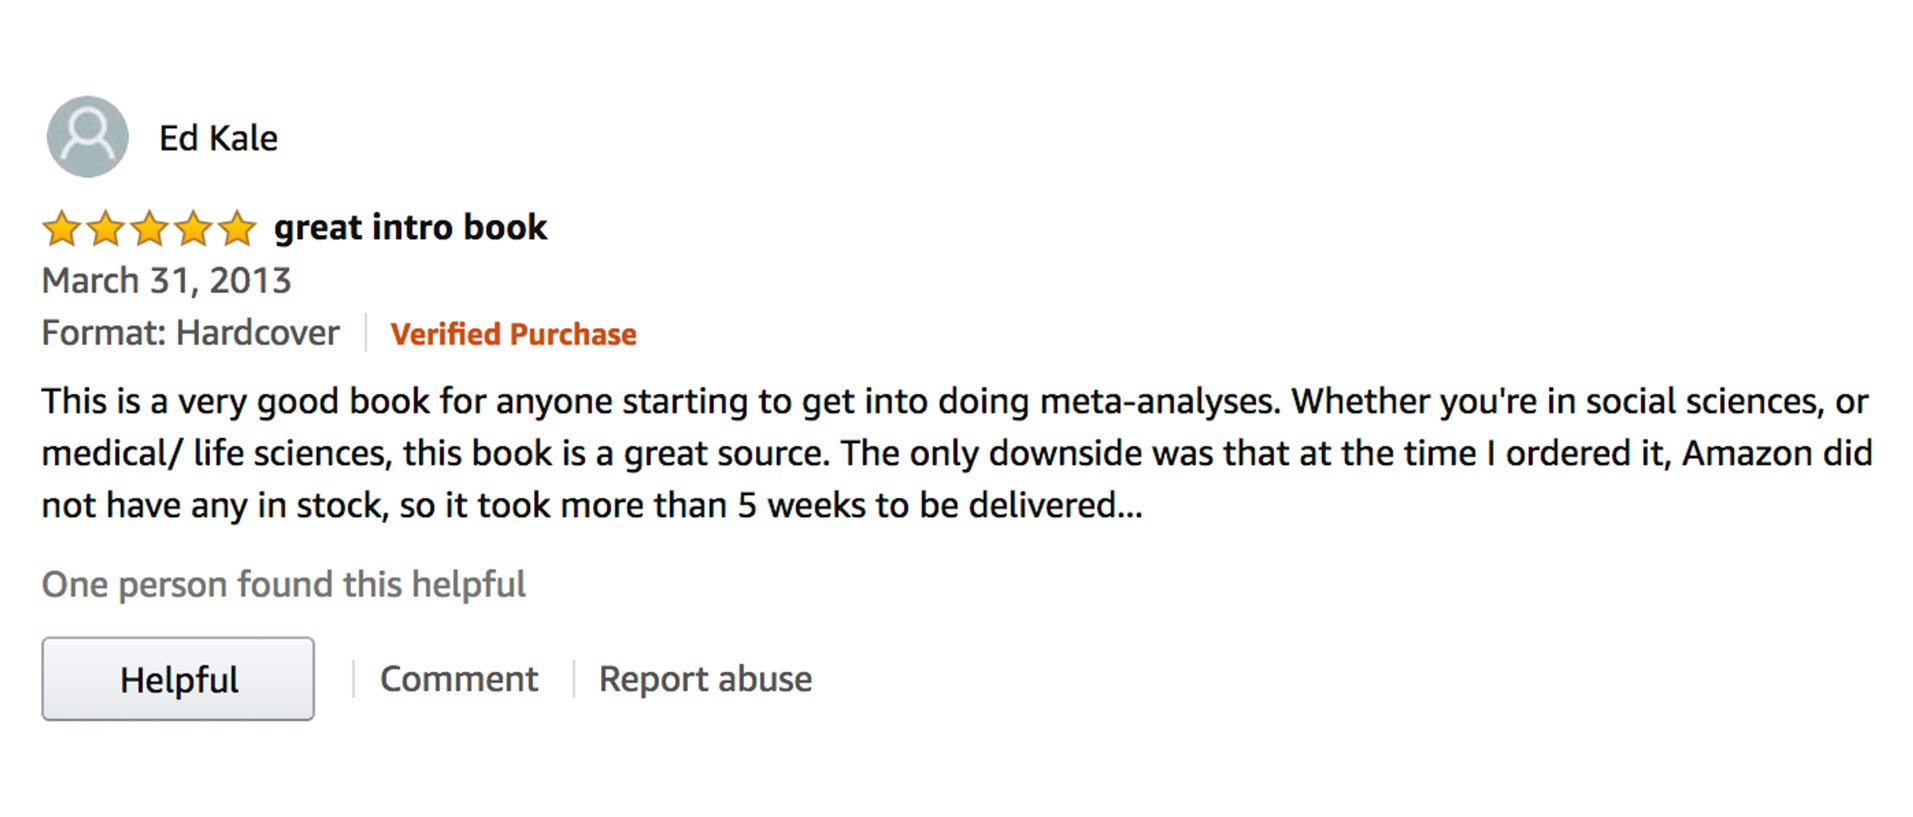Click the word 'Amazon' in review body

click(1747, 453)
